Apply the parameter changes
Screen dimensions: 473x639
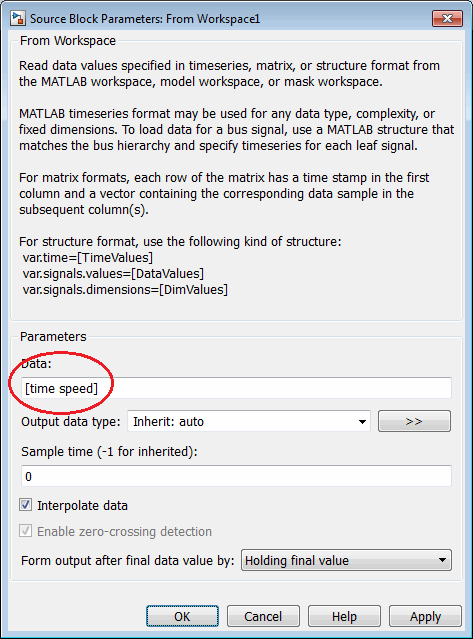425,616
